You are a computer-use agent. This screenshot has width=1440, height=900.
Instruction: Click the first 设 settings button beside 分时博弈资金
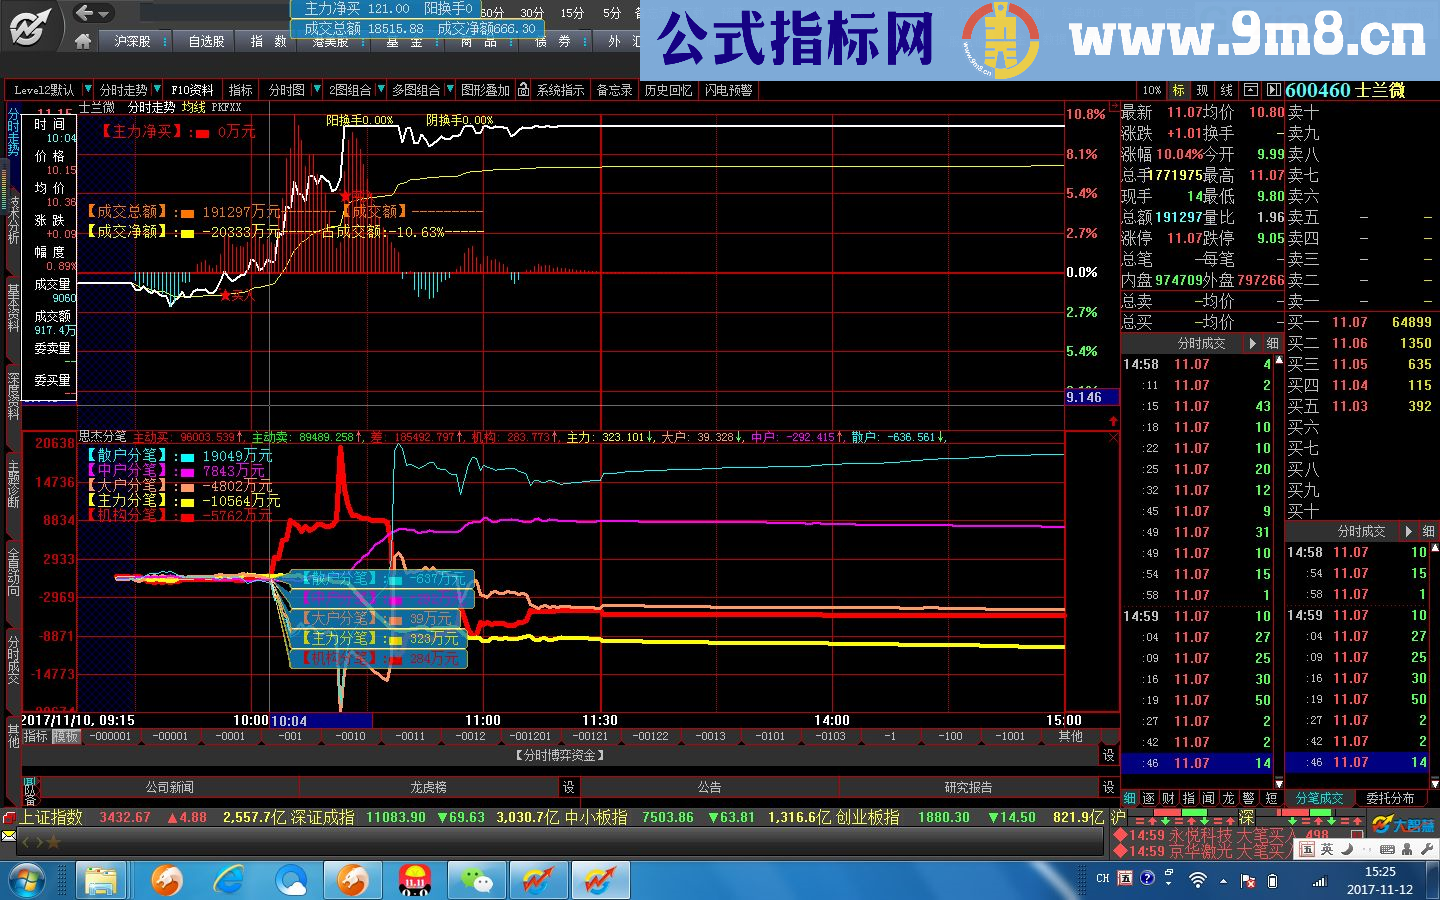[1108, 755]
